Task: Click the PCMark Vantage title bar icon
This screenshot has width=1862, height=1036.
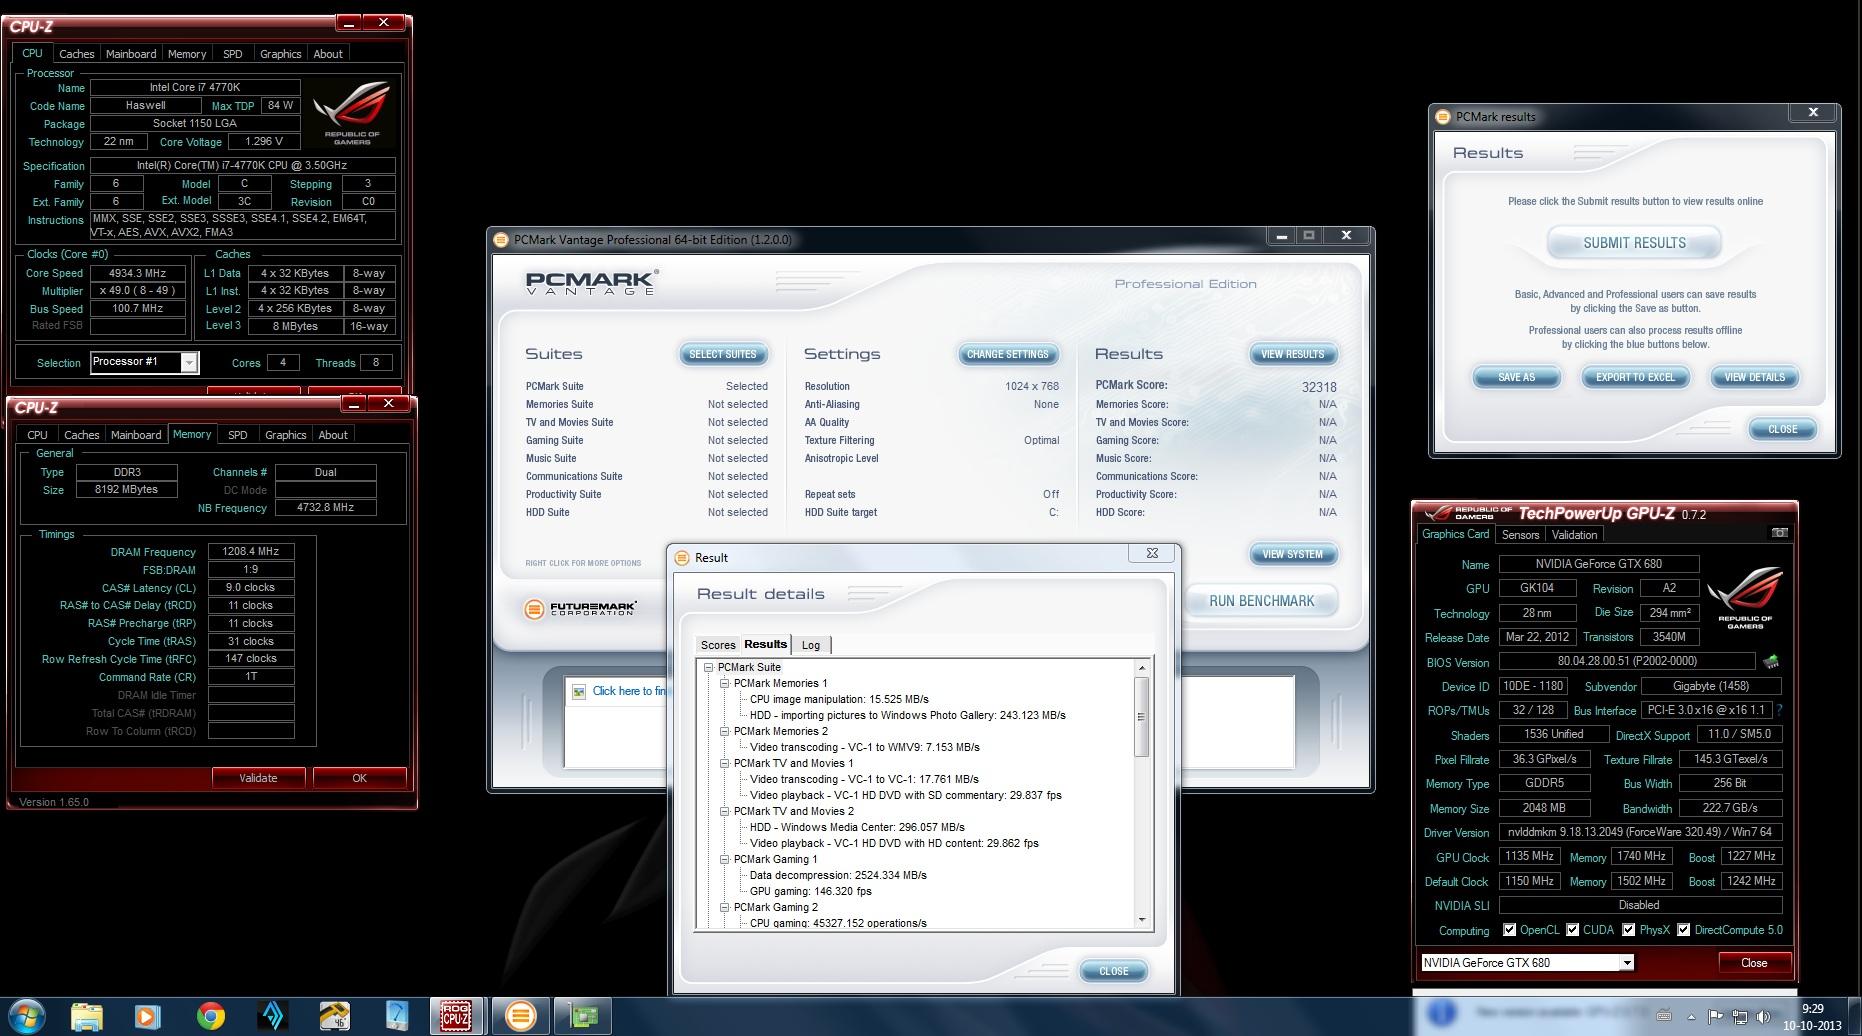Action: pyautogui.click(x=501, y=239)
